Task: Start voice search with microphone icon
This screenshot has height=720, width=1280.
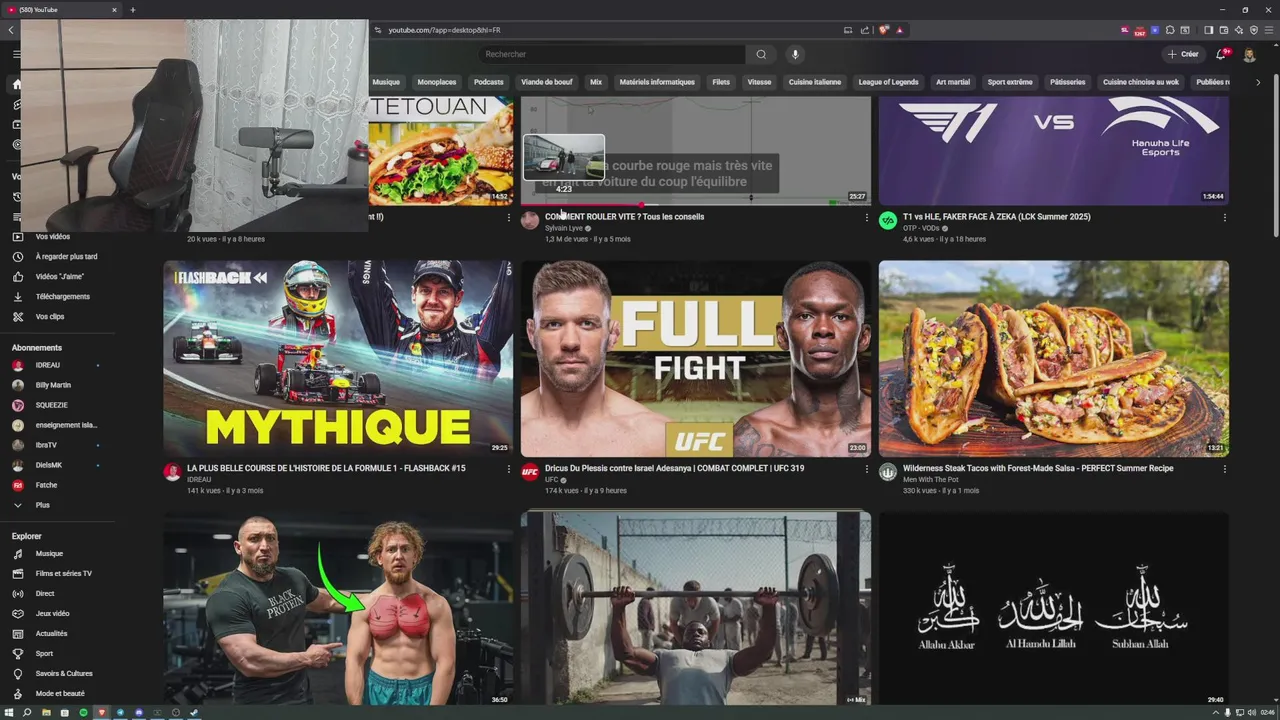Action: pyautogui.click(x=795, y=54)
